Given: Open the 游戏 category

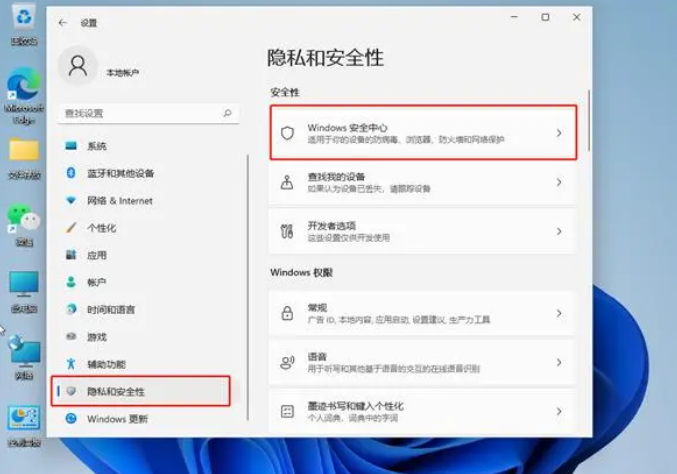Looking at the screenshot, I should tap(147, 336).
